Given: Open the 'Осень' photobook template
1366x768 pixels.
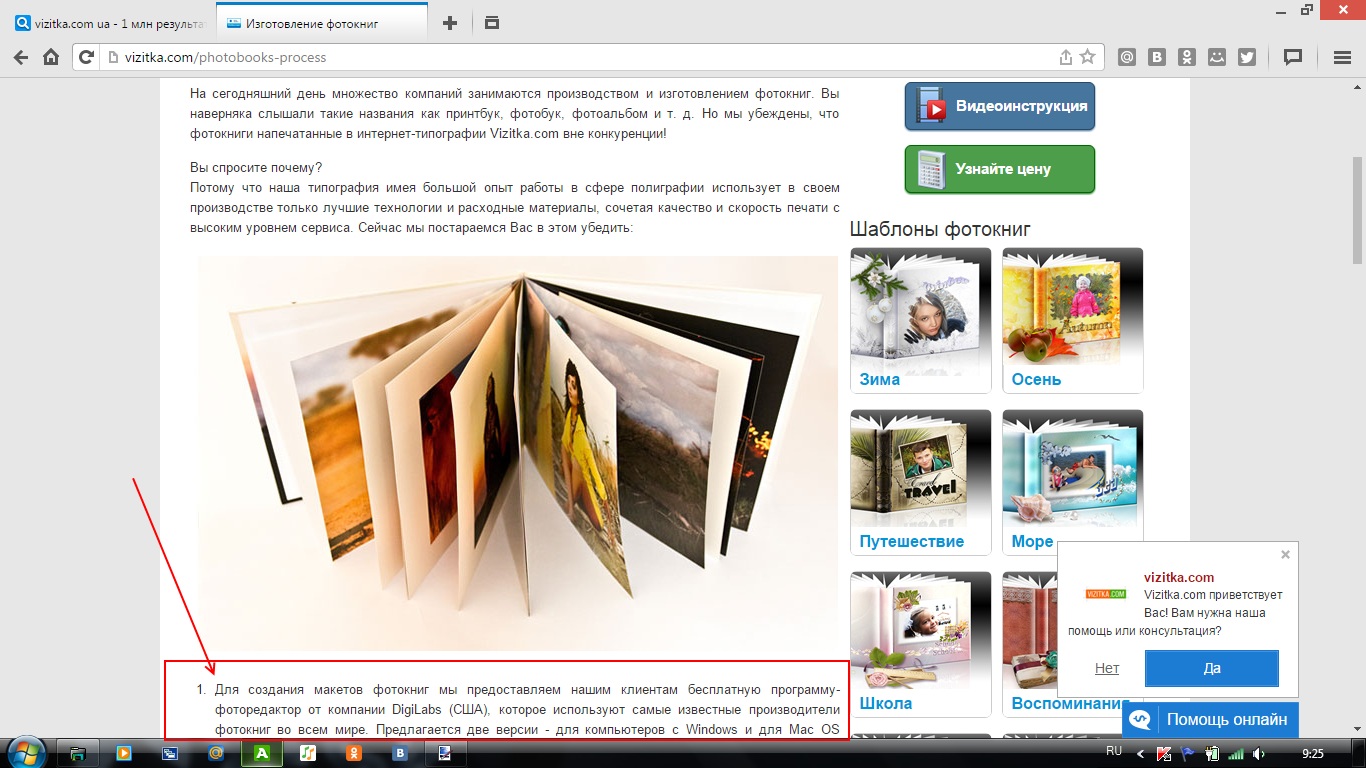Looking at the screenshot, I should [1072, 321].
